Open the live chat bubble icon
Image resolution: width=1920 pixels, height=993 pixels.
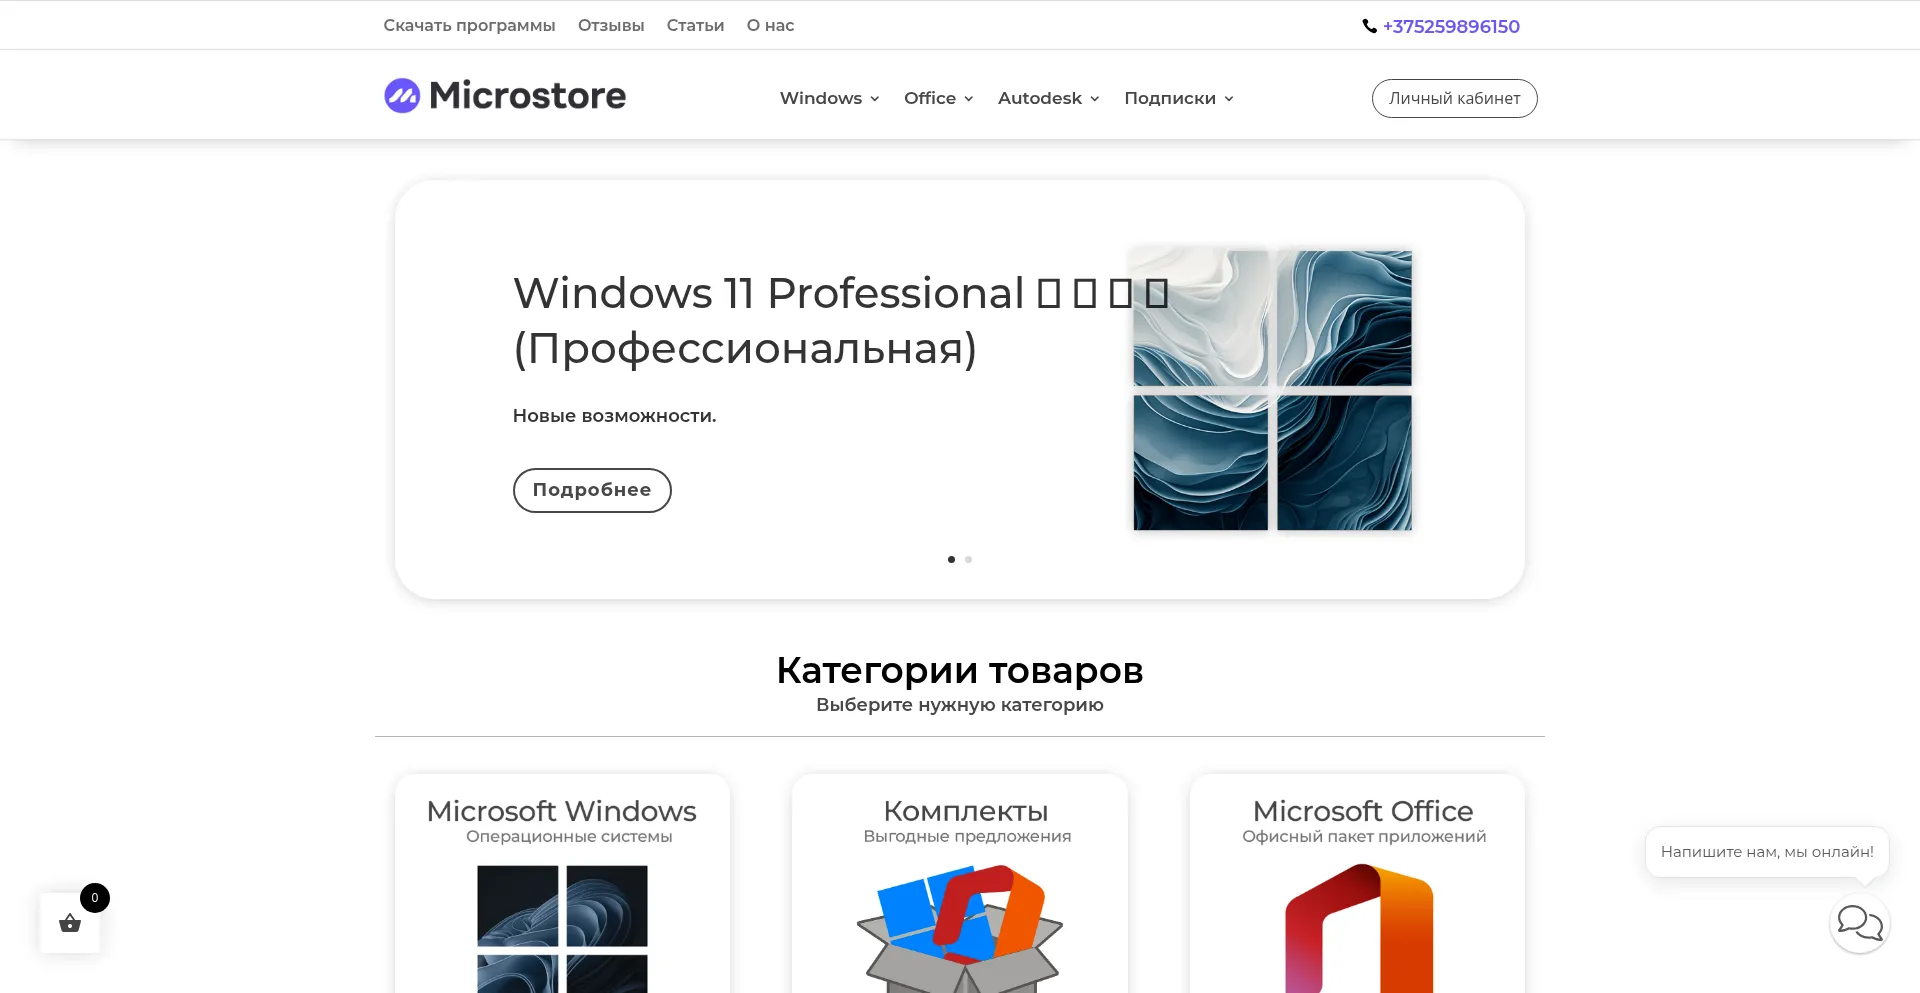tap(1859, 923)
